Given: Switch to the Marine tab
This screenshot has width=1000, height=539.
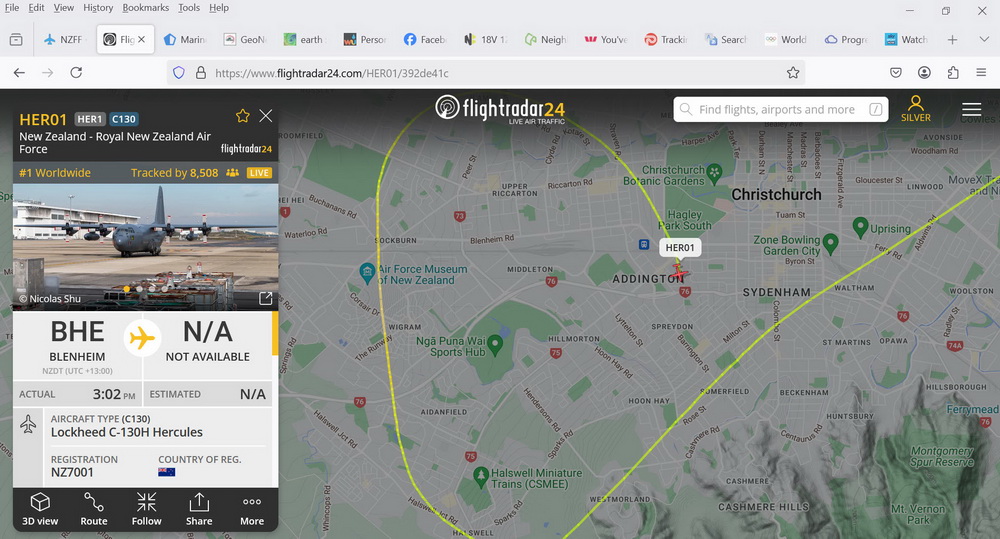Looking at the screenshot, I should tap(186, 40).
